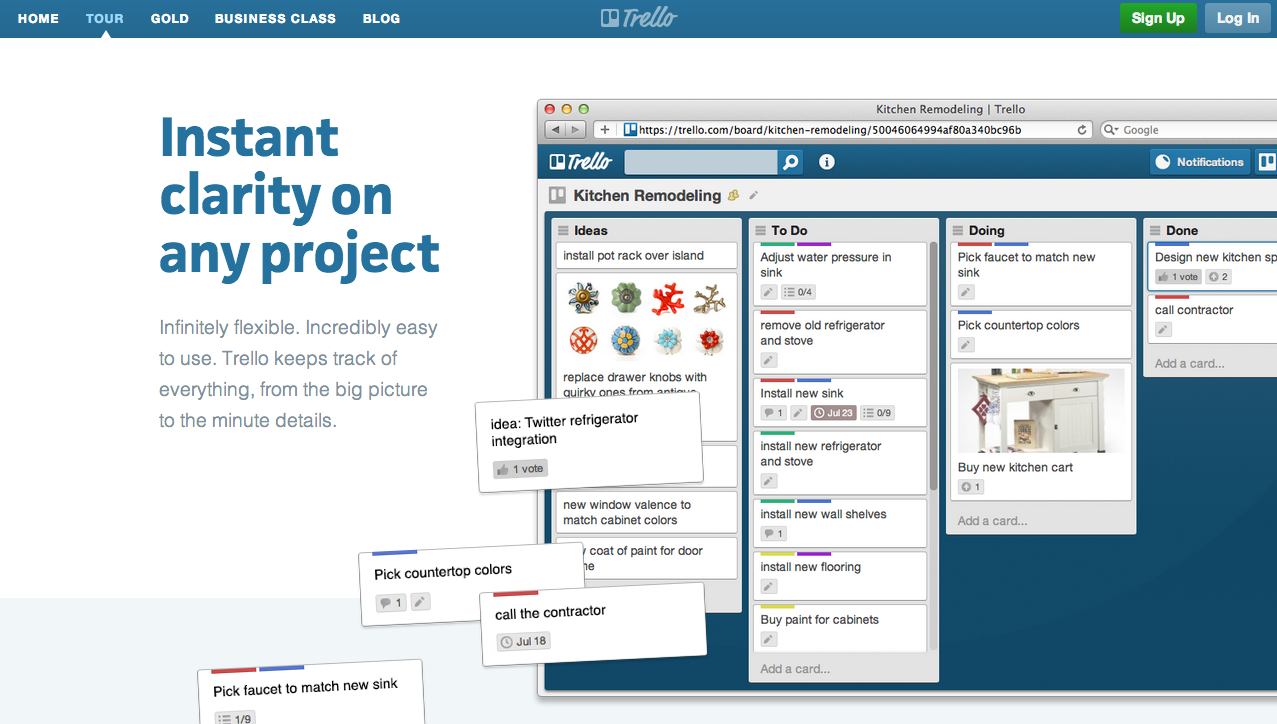Click the plus button beside the URL field

[x=605, y=130]
